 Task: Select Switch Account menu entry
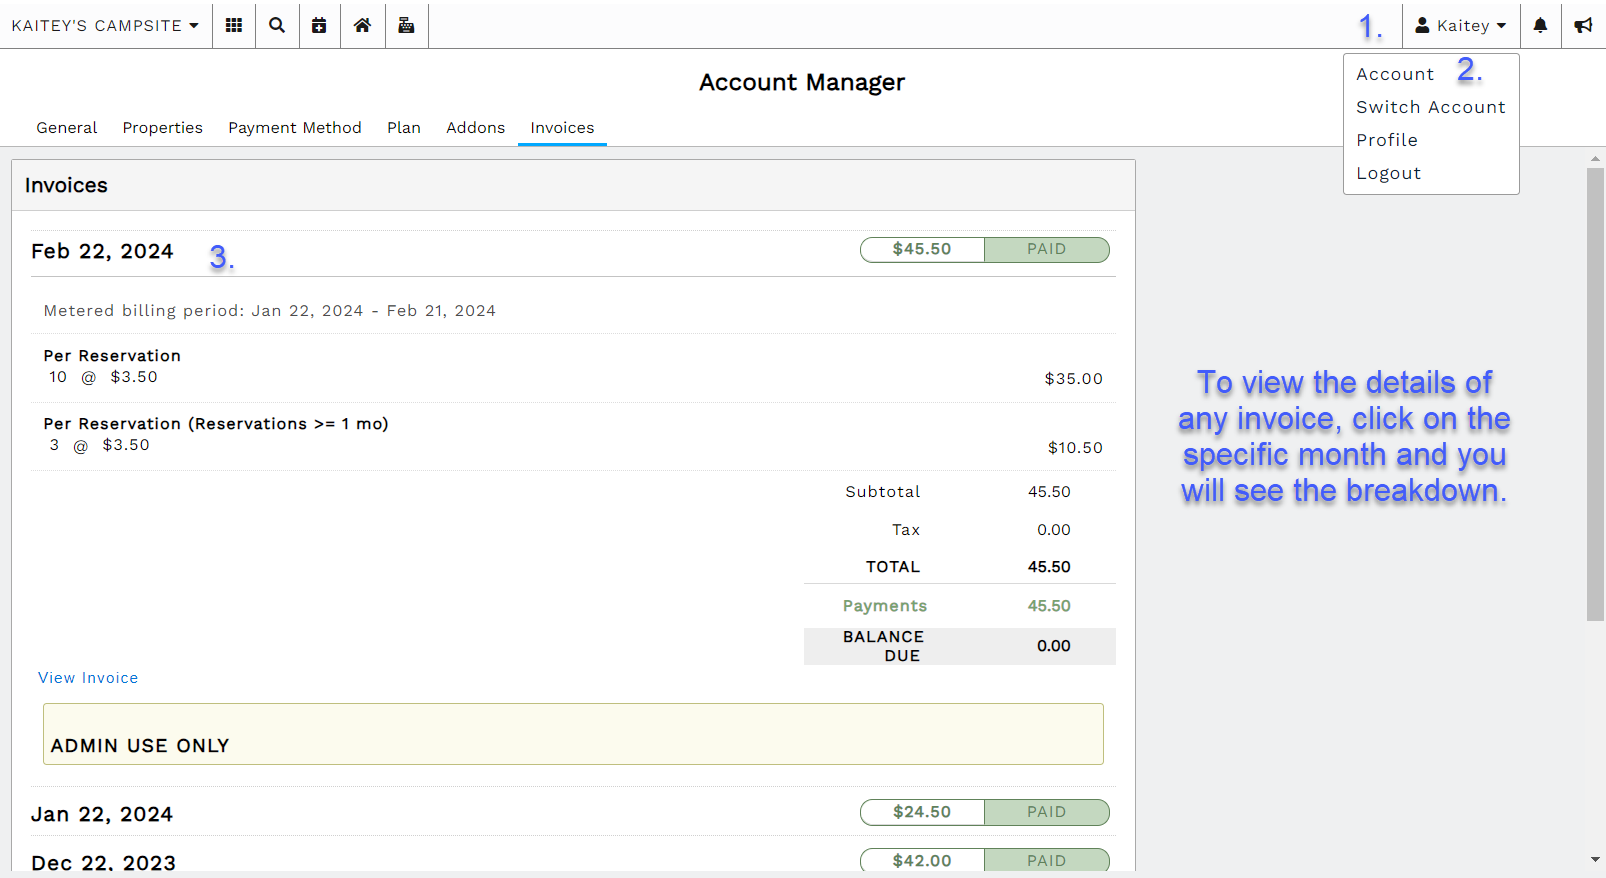1431,107
